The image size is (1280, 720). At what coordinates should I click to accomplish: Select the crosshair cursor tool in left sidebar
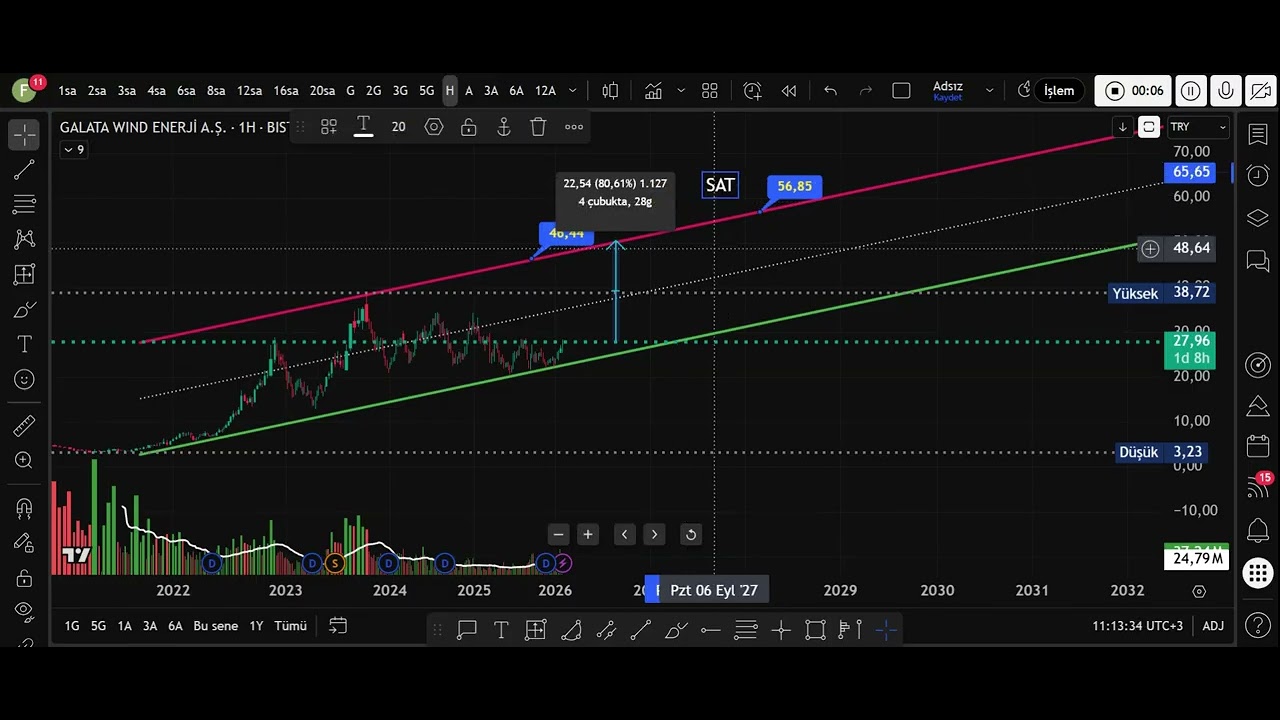coord(24,134)
